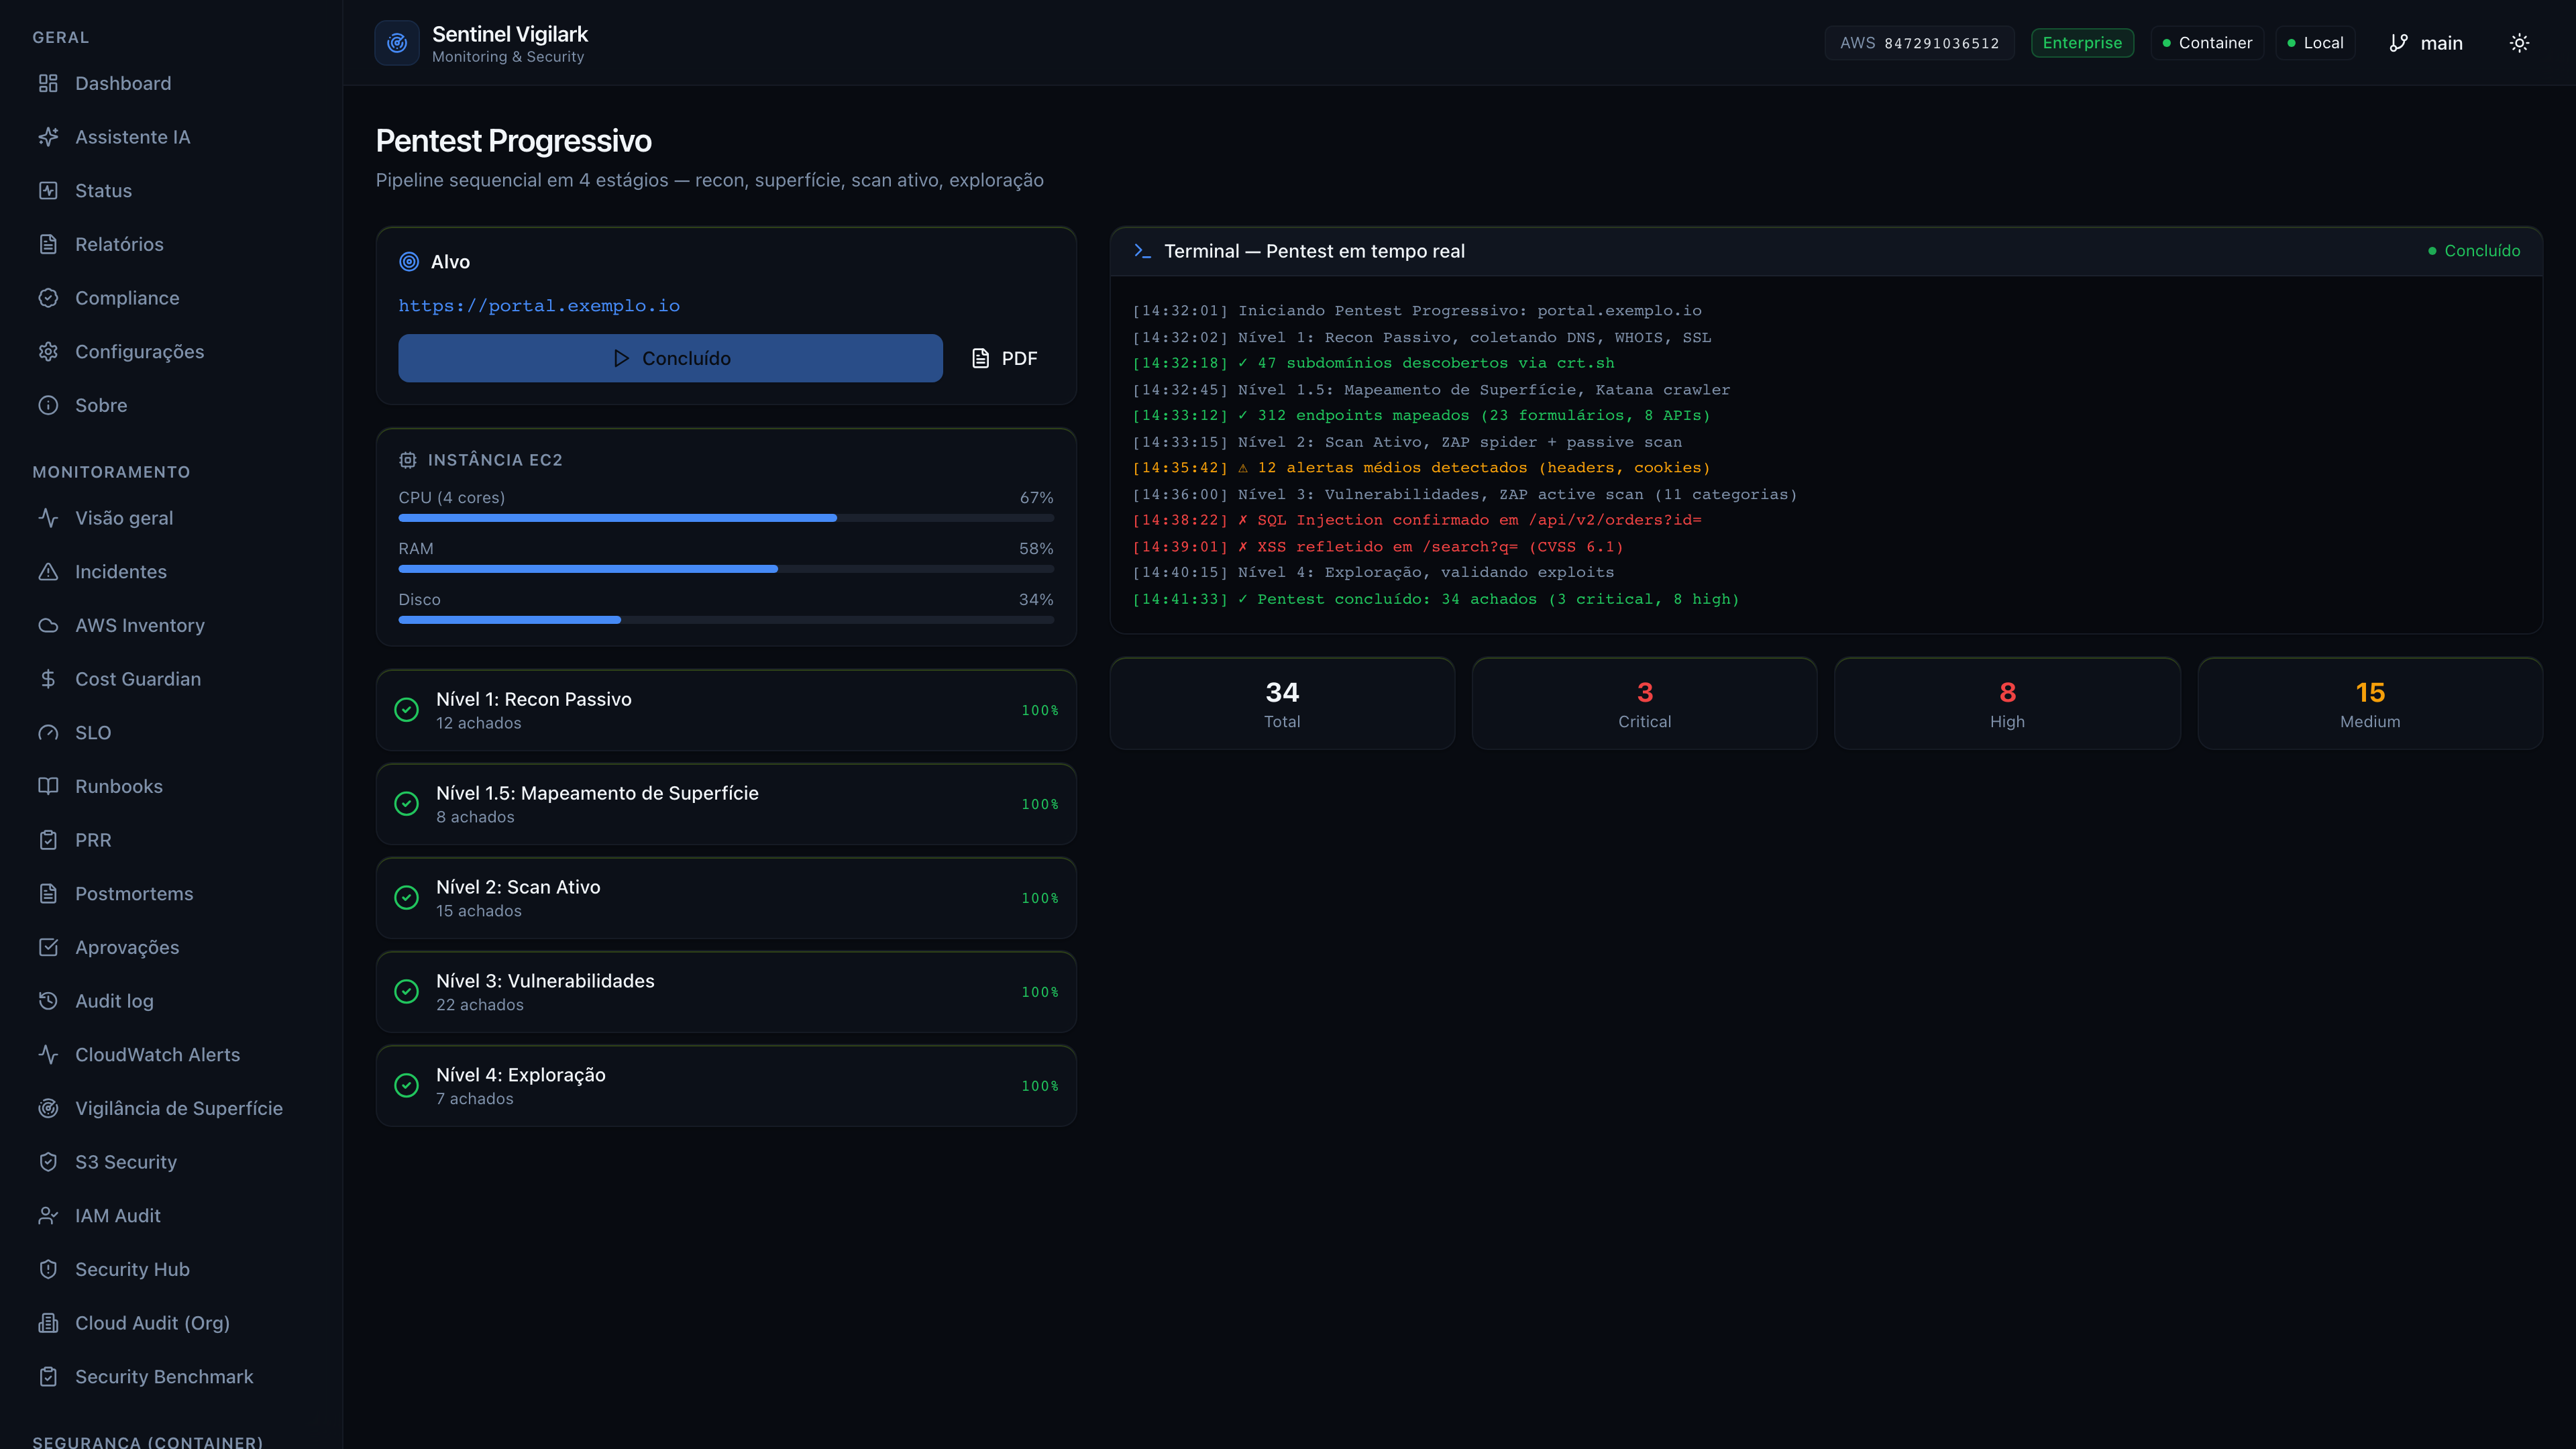Click the Configurações gear icon
The width and height of the screenshot is (2576, 1449).
tap(48, 351)
